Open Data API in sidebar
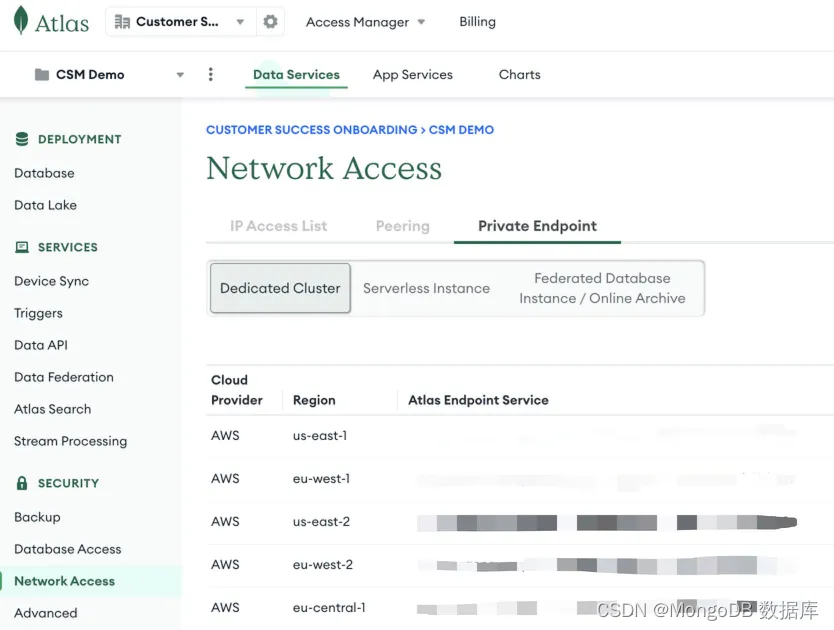This screenshot has width=834, height=630. 41,345
